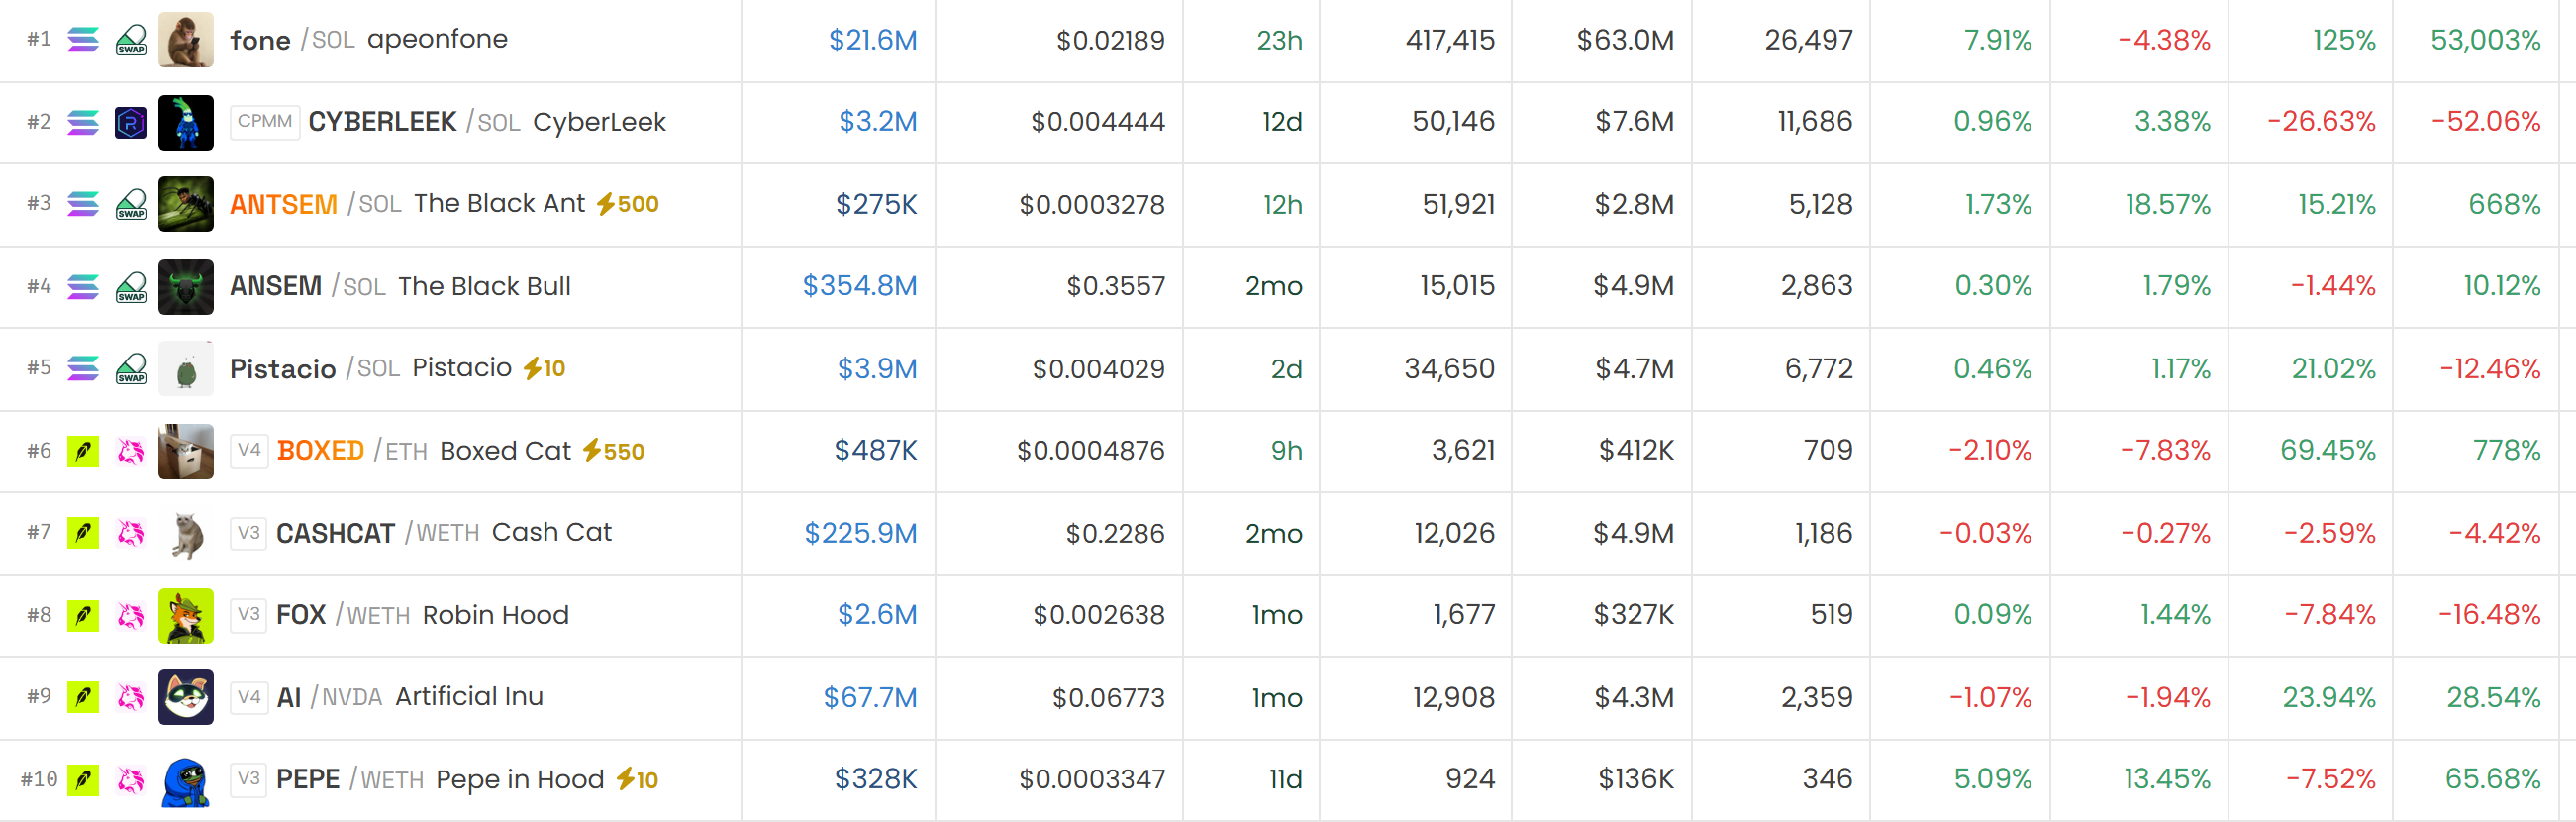2576x822 pixels.
Task: Click the green feather chain icon in the BOXED row
Action: [83, 451]
